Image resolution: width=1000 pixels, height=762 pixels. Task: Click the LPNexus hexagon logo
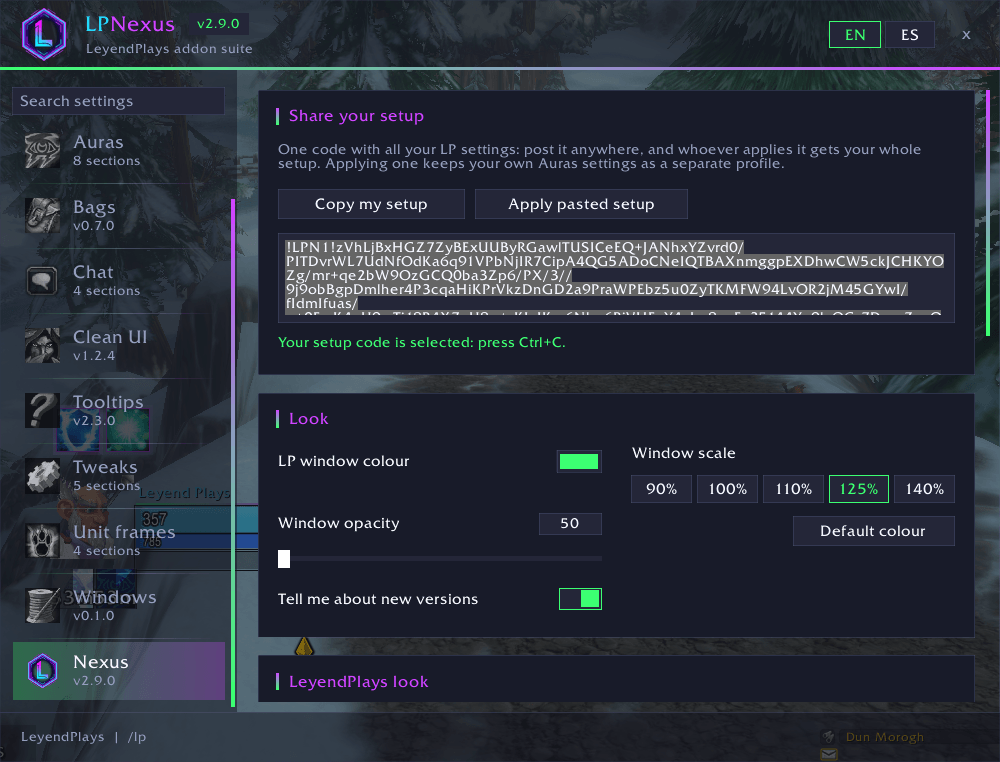pos(43,34)
